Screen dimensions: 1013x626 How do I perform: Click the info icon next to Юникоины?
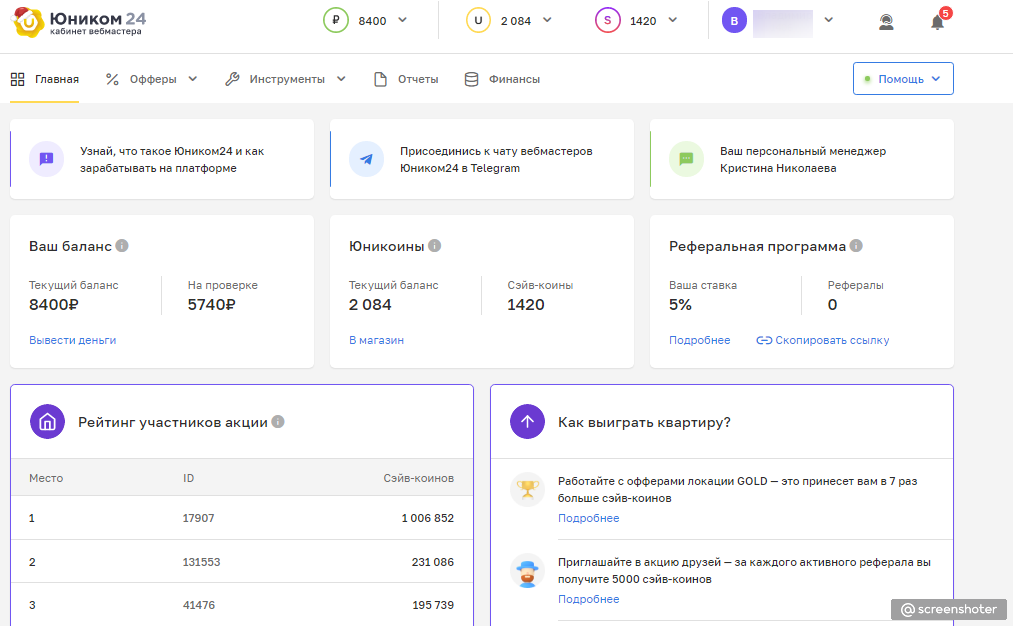[x=435, y=246]
